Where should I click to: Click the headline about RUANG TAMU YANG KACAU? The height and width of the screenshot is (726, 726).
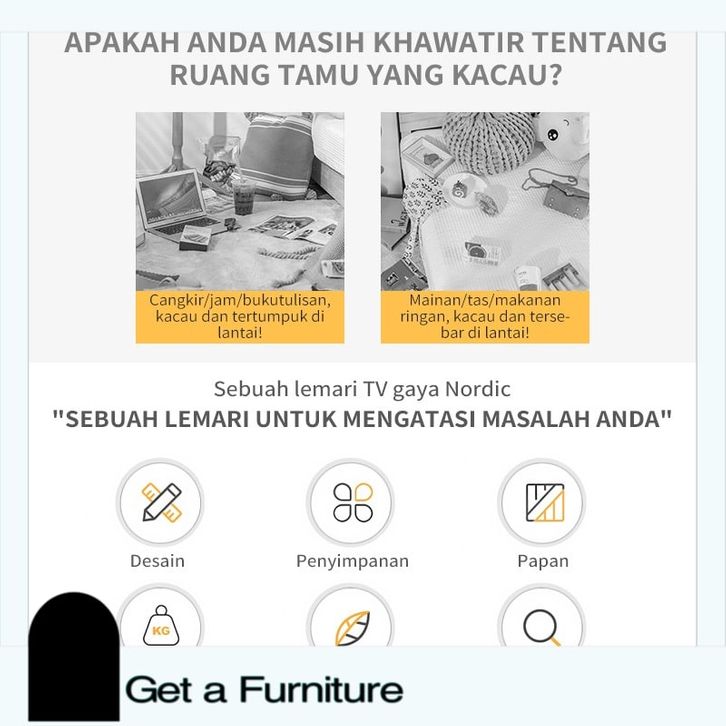click(x=366, y=58)
